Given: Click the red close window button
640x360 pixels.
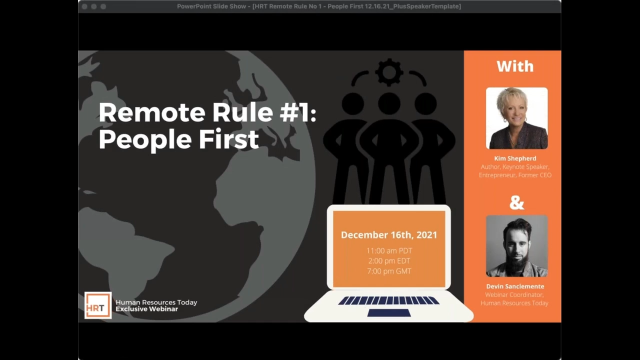Looking at the screenshot, I should pos(84,7).
